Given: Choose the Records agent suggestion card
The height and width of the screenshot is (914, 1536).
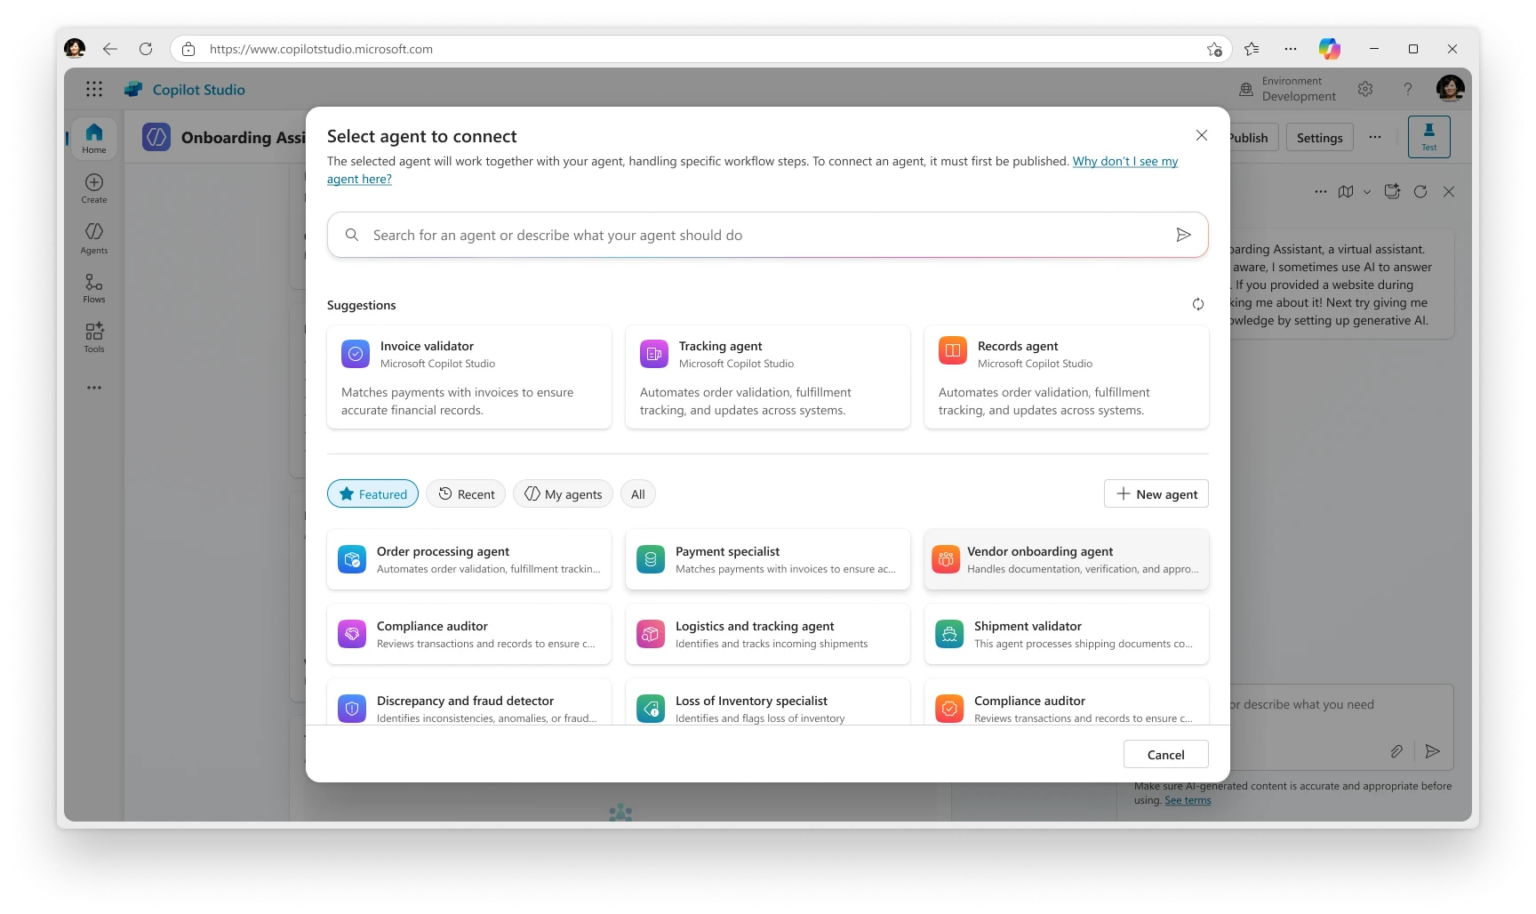Looking at the screenshot, I should pyautogui.click(x=1066, y=377).
